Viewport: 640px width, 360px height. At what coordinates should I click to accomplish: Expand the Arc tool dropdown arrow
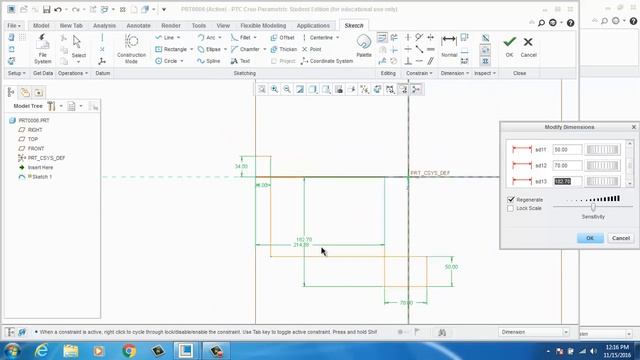[x=220, y=38]
